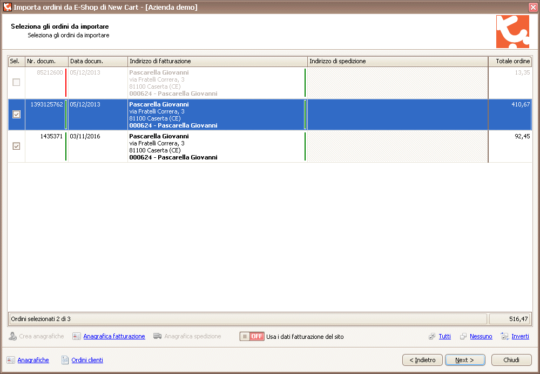Open the Anagrafica fatturazione link
The height and width of the screenshot is (374, 540).
(114, 336)
